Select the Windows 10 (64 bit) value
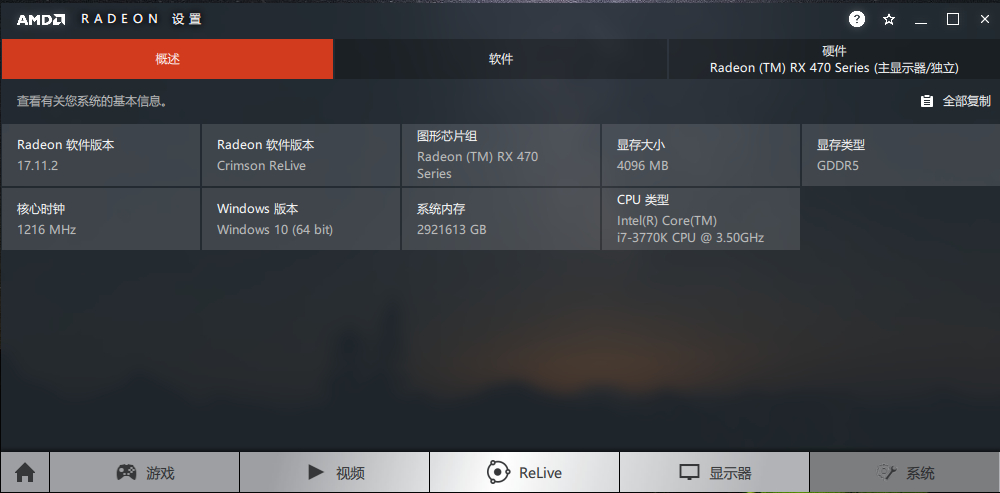This screenshot has width=1000, height=493. point(275,230)
